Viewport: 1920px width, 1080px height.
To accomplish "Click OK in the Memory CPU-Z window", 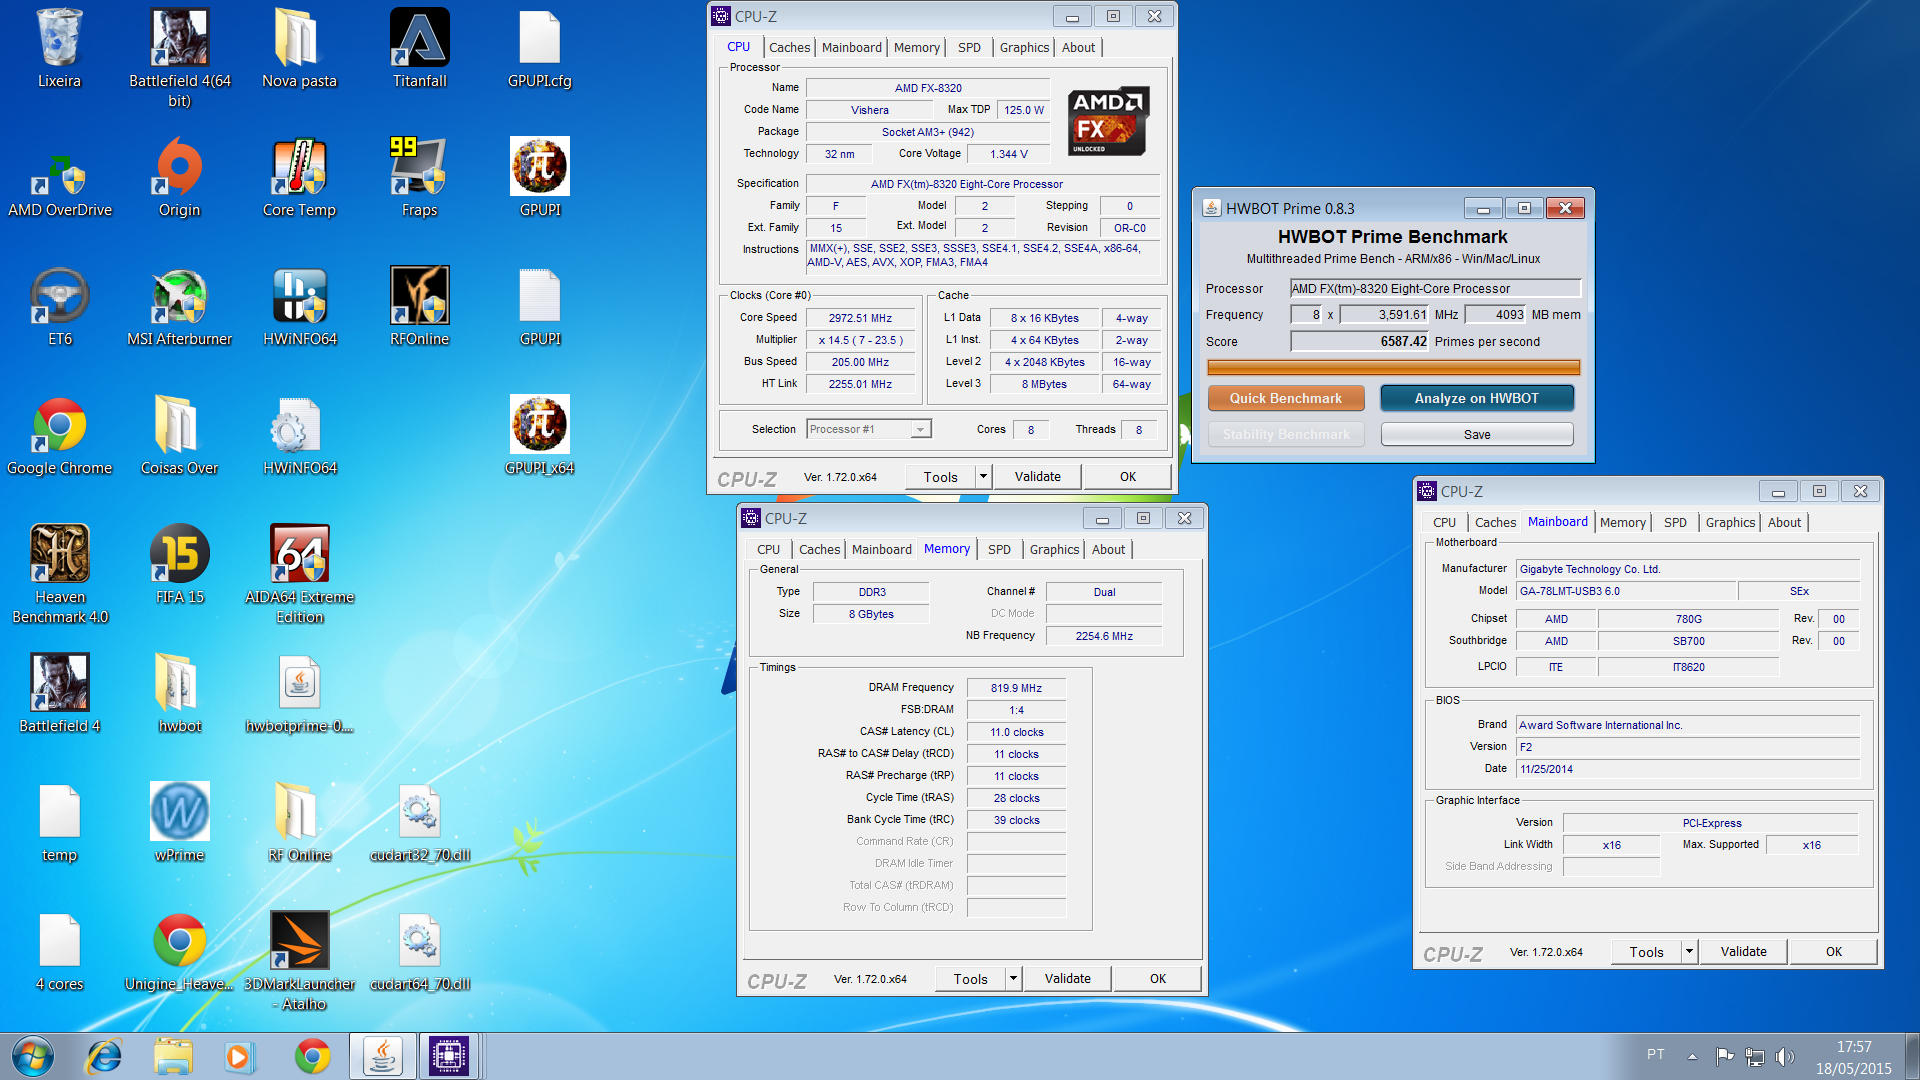I will click(1157, 979).
